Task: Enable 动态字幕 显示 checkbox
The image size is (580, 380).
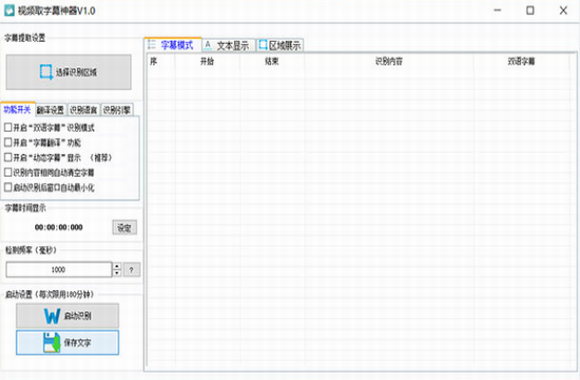Action: point(8,158)
